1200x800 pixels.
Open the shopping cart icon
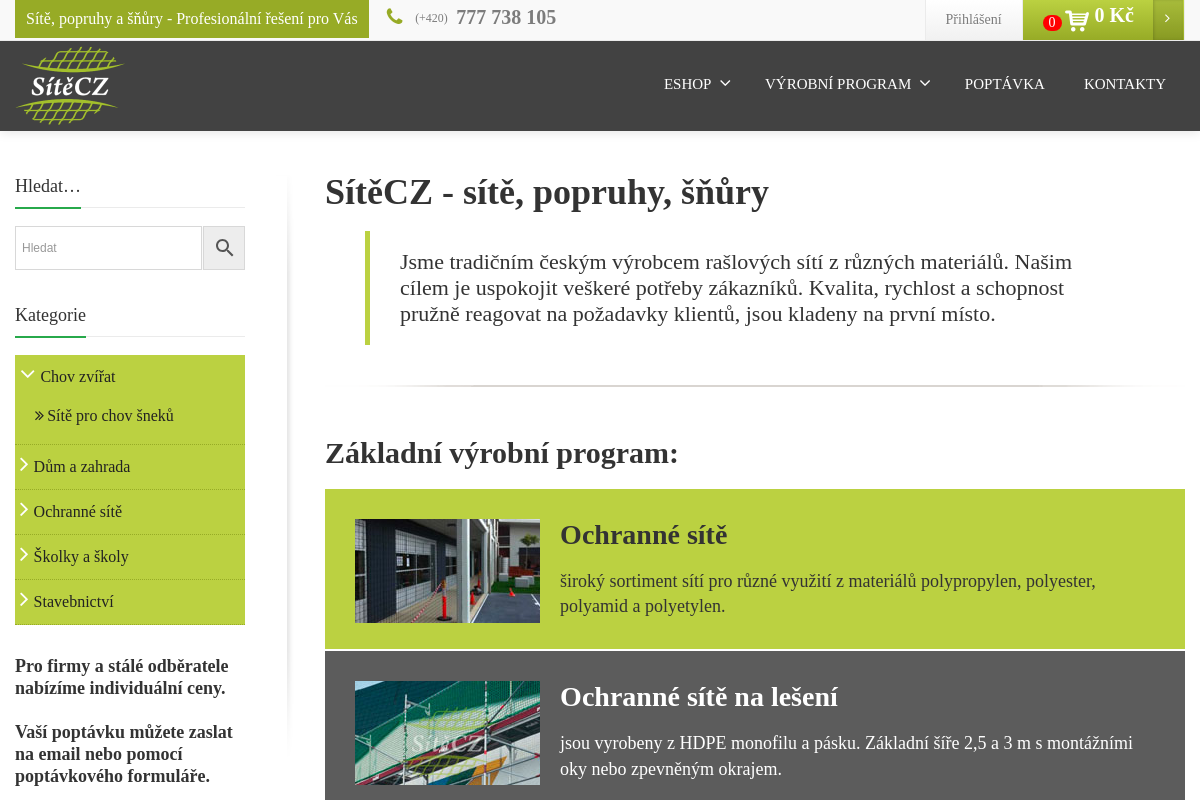click(1077, 20)
